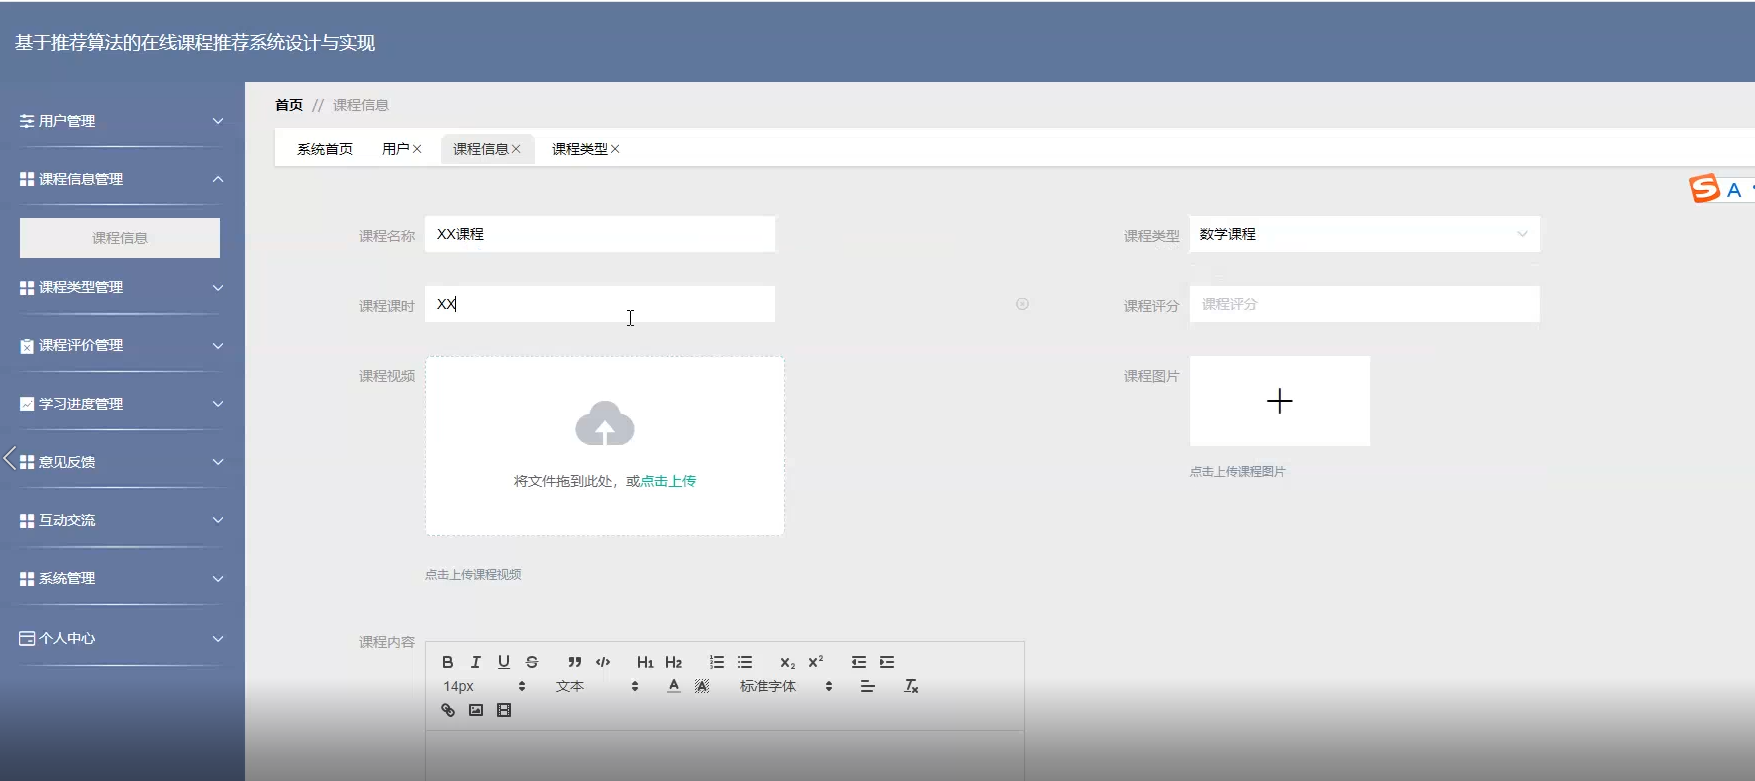Insert a hyperlink in editor
This screenshot has height=781, width=1755.
(x=448, y=710)
